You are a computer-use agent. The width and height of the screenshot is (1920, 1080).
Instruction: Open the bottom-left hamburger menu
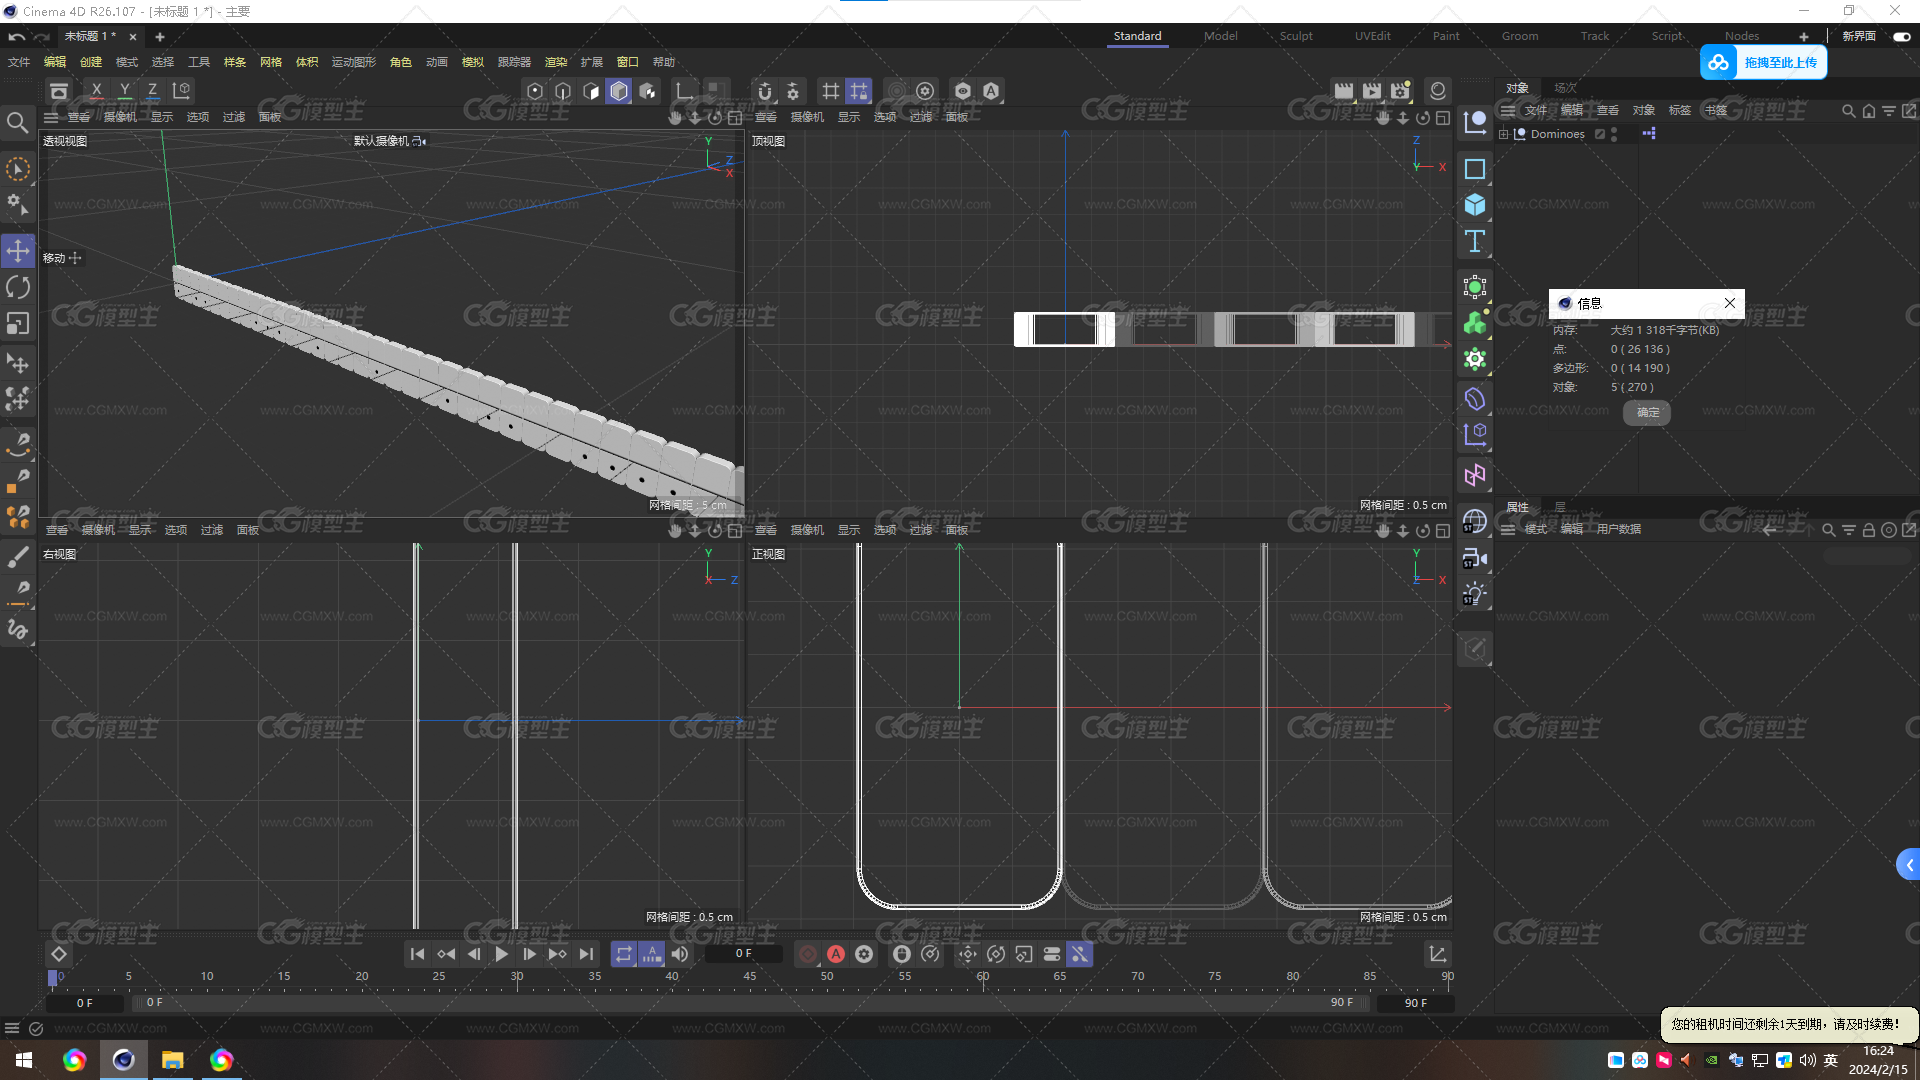(x=12, y=1028)
